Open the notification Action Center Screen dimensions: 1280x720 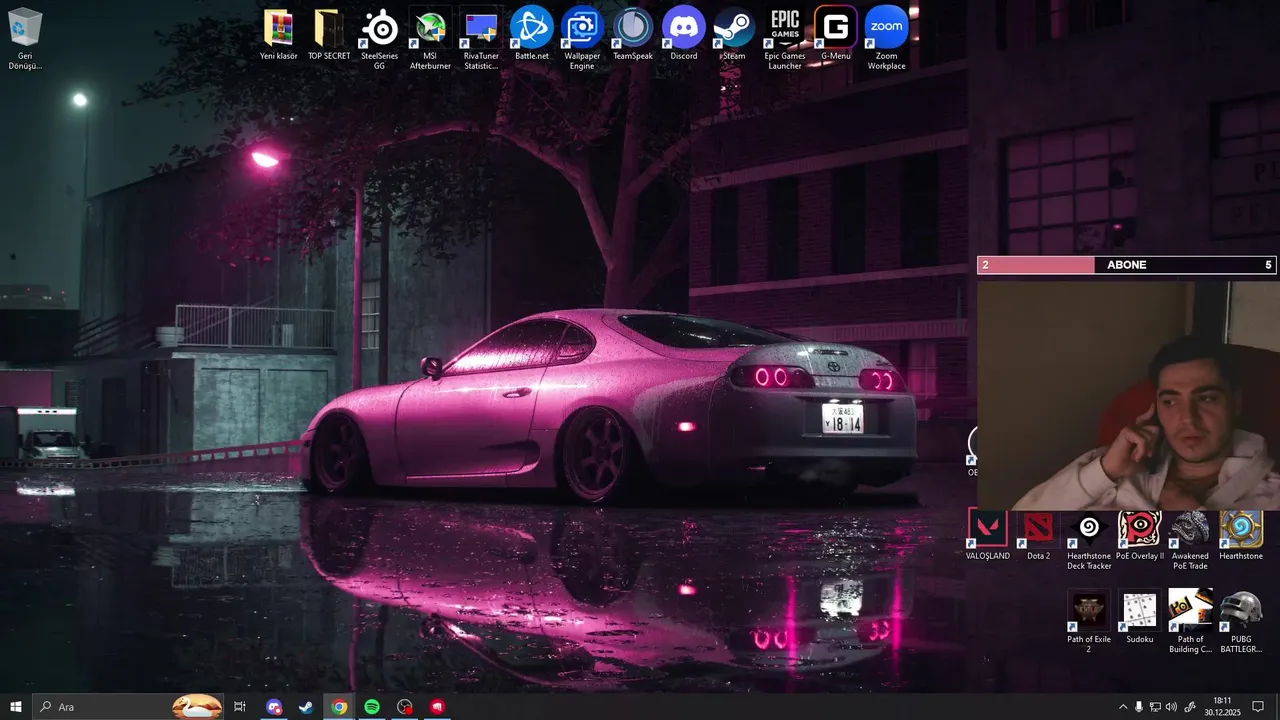coord(1259,707)
